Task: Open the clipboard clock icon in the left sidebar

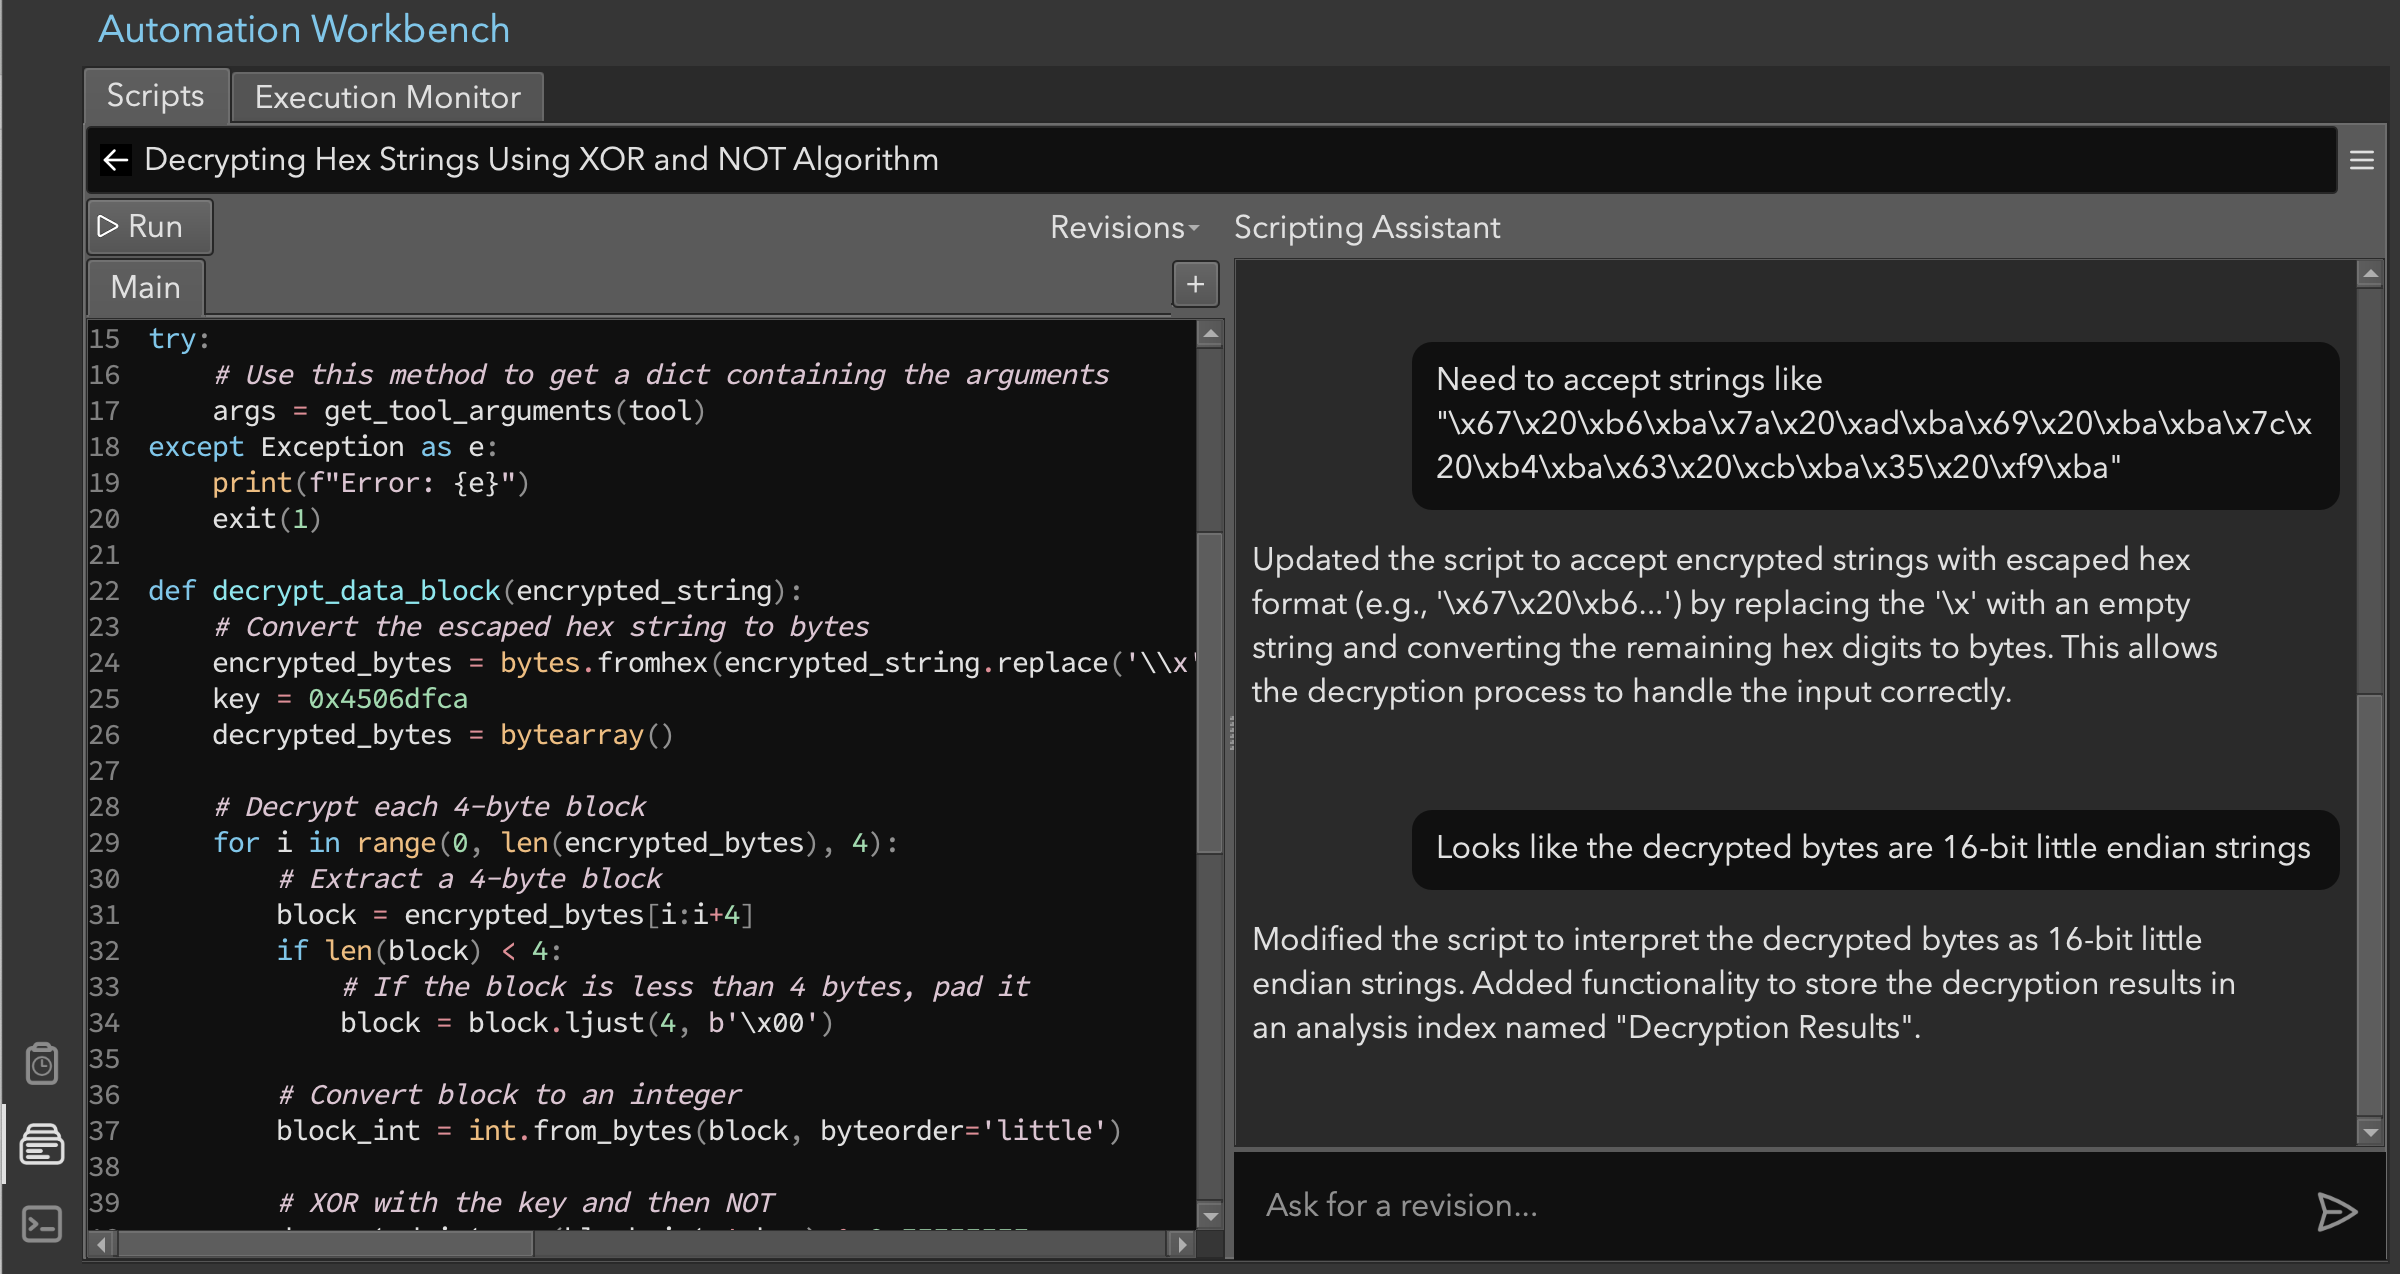Action: pyautogui.click(x=42, y=1064)
